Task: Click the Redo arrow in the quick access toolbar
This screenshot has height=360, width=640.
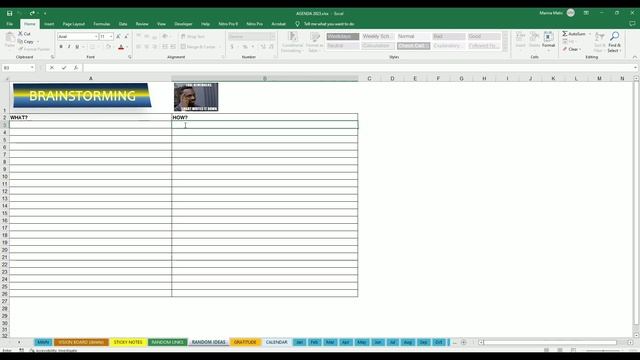Action: pos(32,13)
